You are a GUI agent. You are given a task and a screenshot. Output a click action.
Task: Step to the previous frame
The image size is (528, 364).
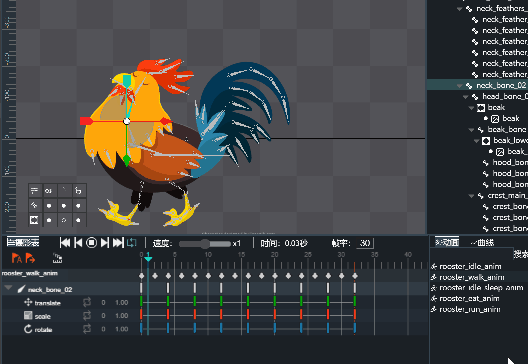(x=78, y=242)
